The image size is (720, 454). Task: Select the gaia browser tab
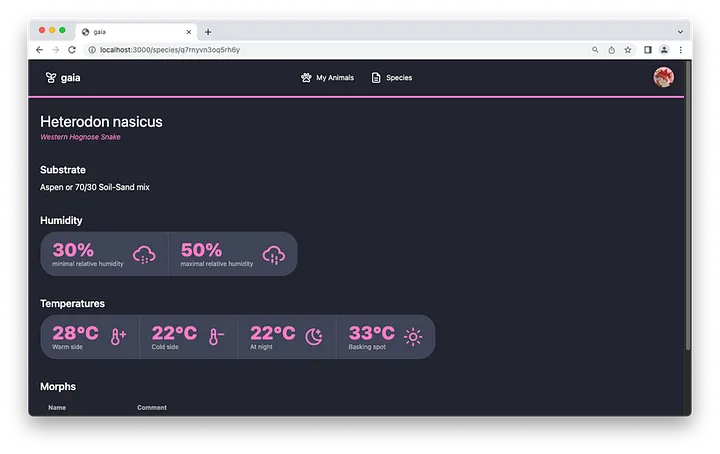(x=136, y=32)
